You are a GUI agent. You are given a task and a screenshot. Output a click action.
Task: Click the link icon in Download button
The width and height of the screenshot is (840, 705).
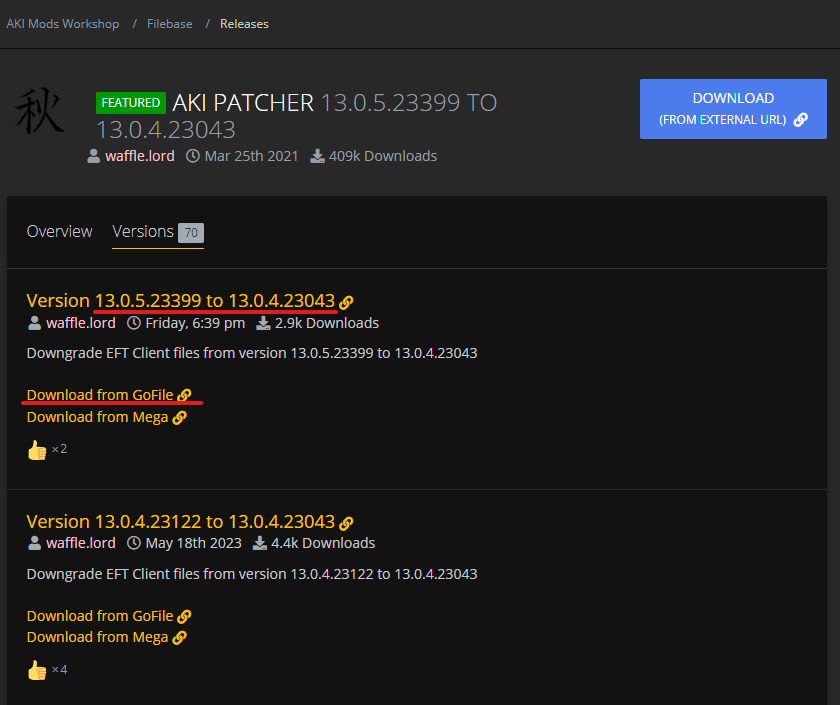pos(800,120)
